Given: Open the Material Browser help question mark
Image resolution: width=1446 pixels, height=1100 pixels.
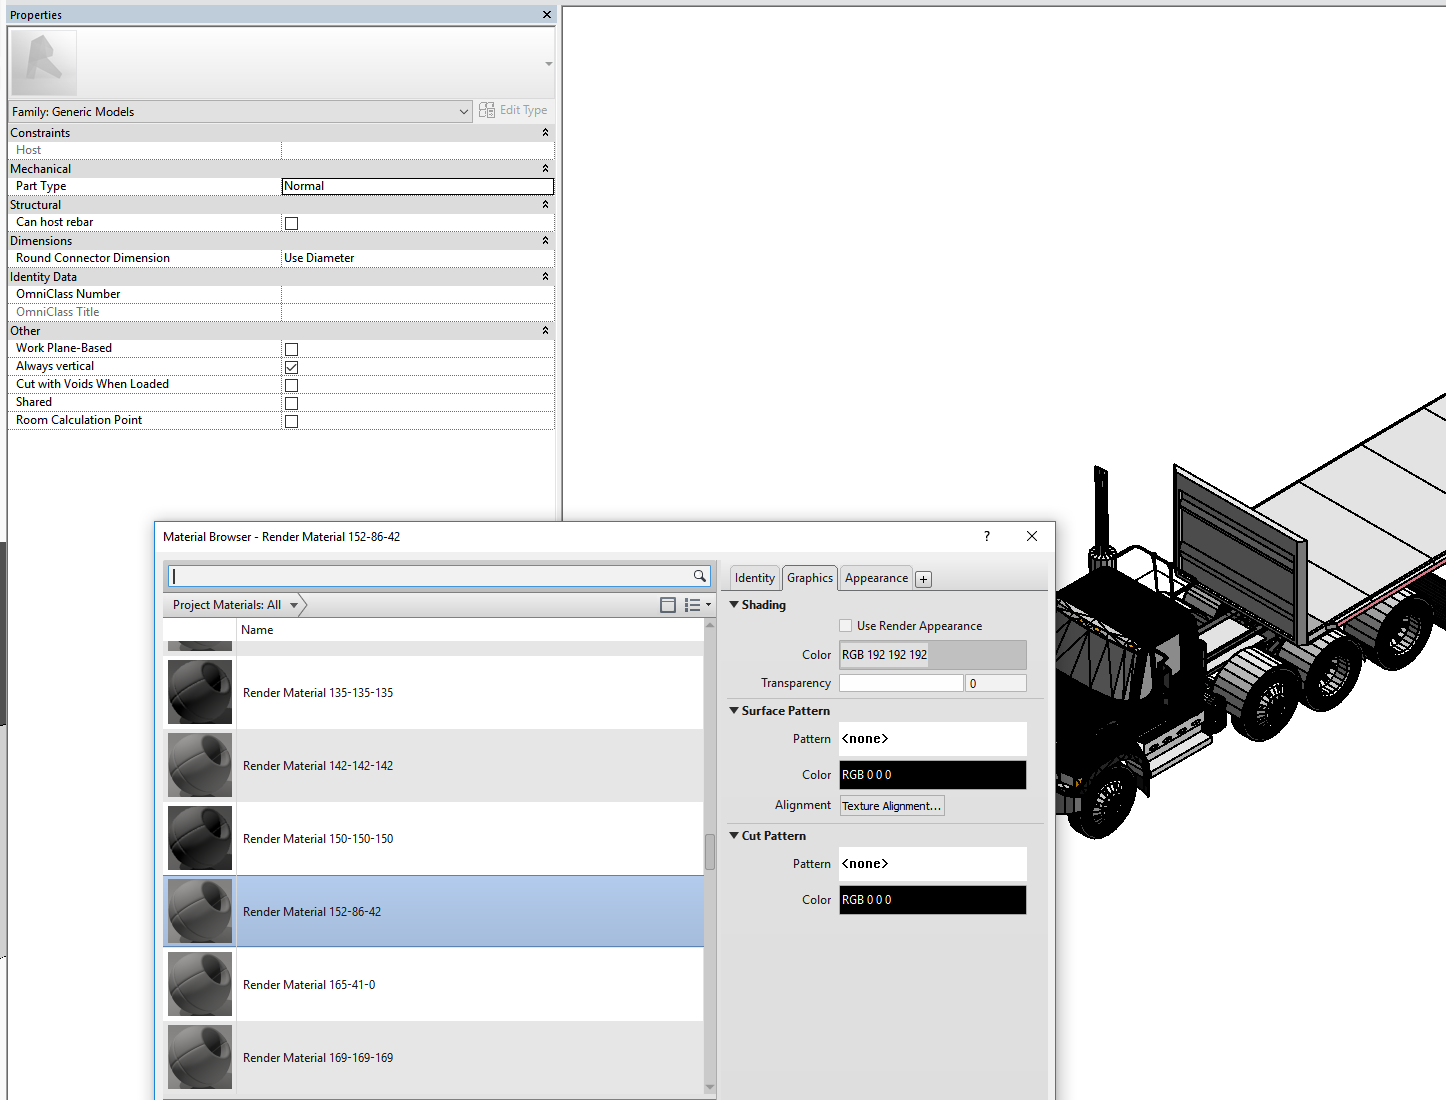Looking at the screenshot, I should click(x=987, y=536).
